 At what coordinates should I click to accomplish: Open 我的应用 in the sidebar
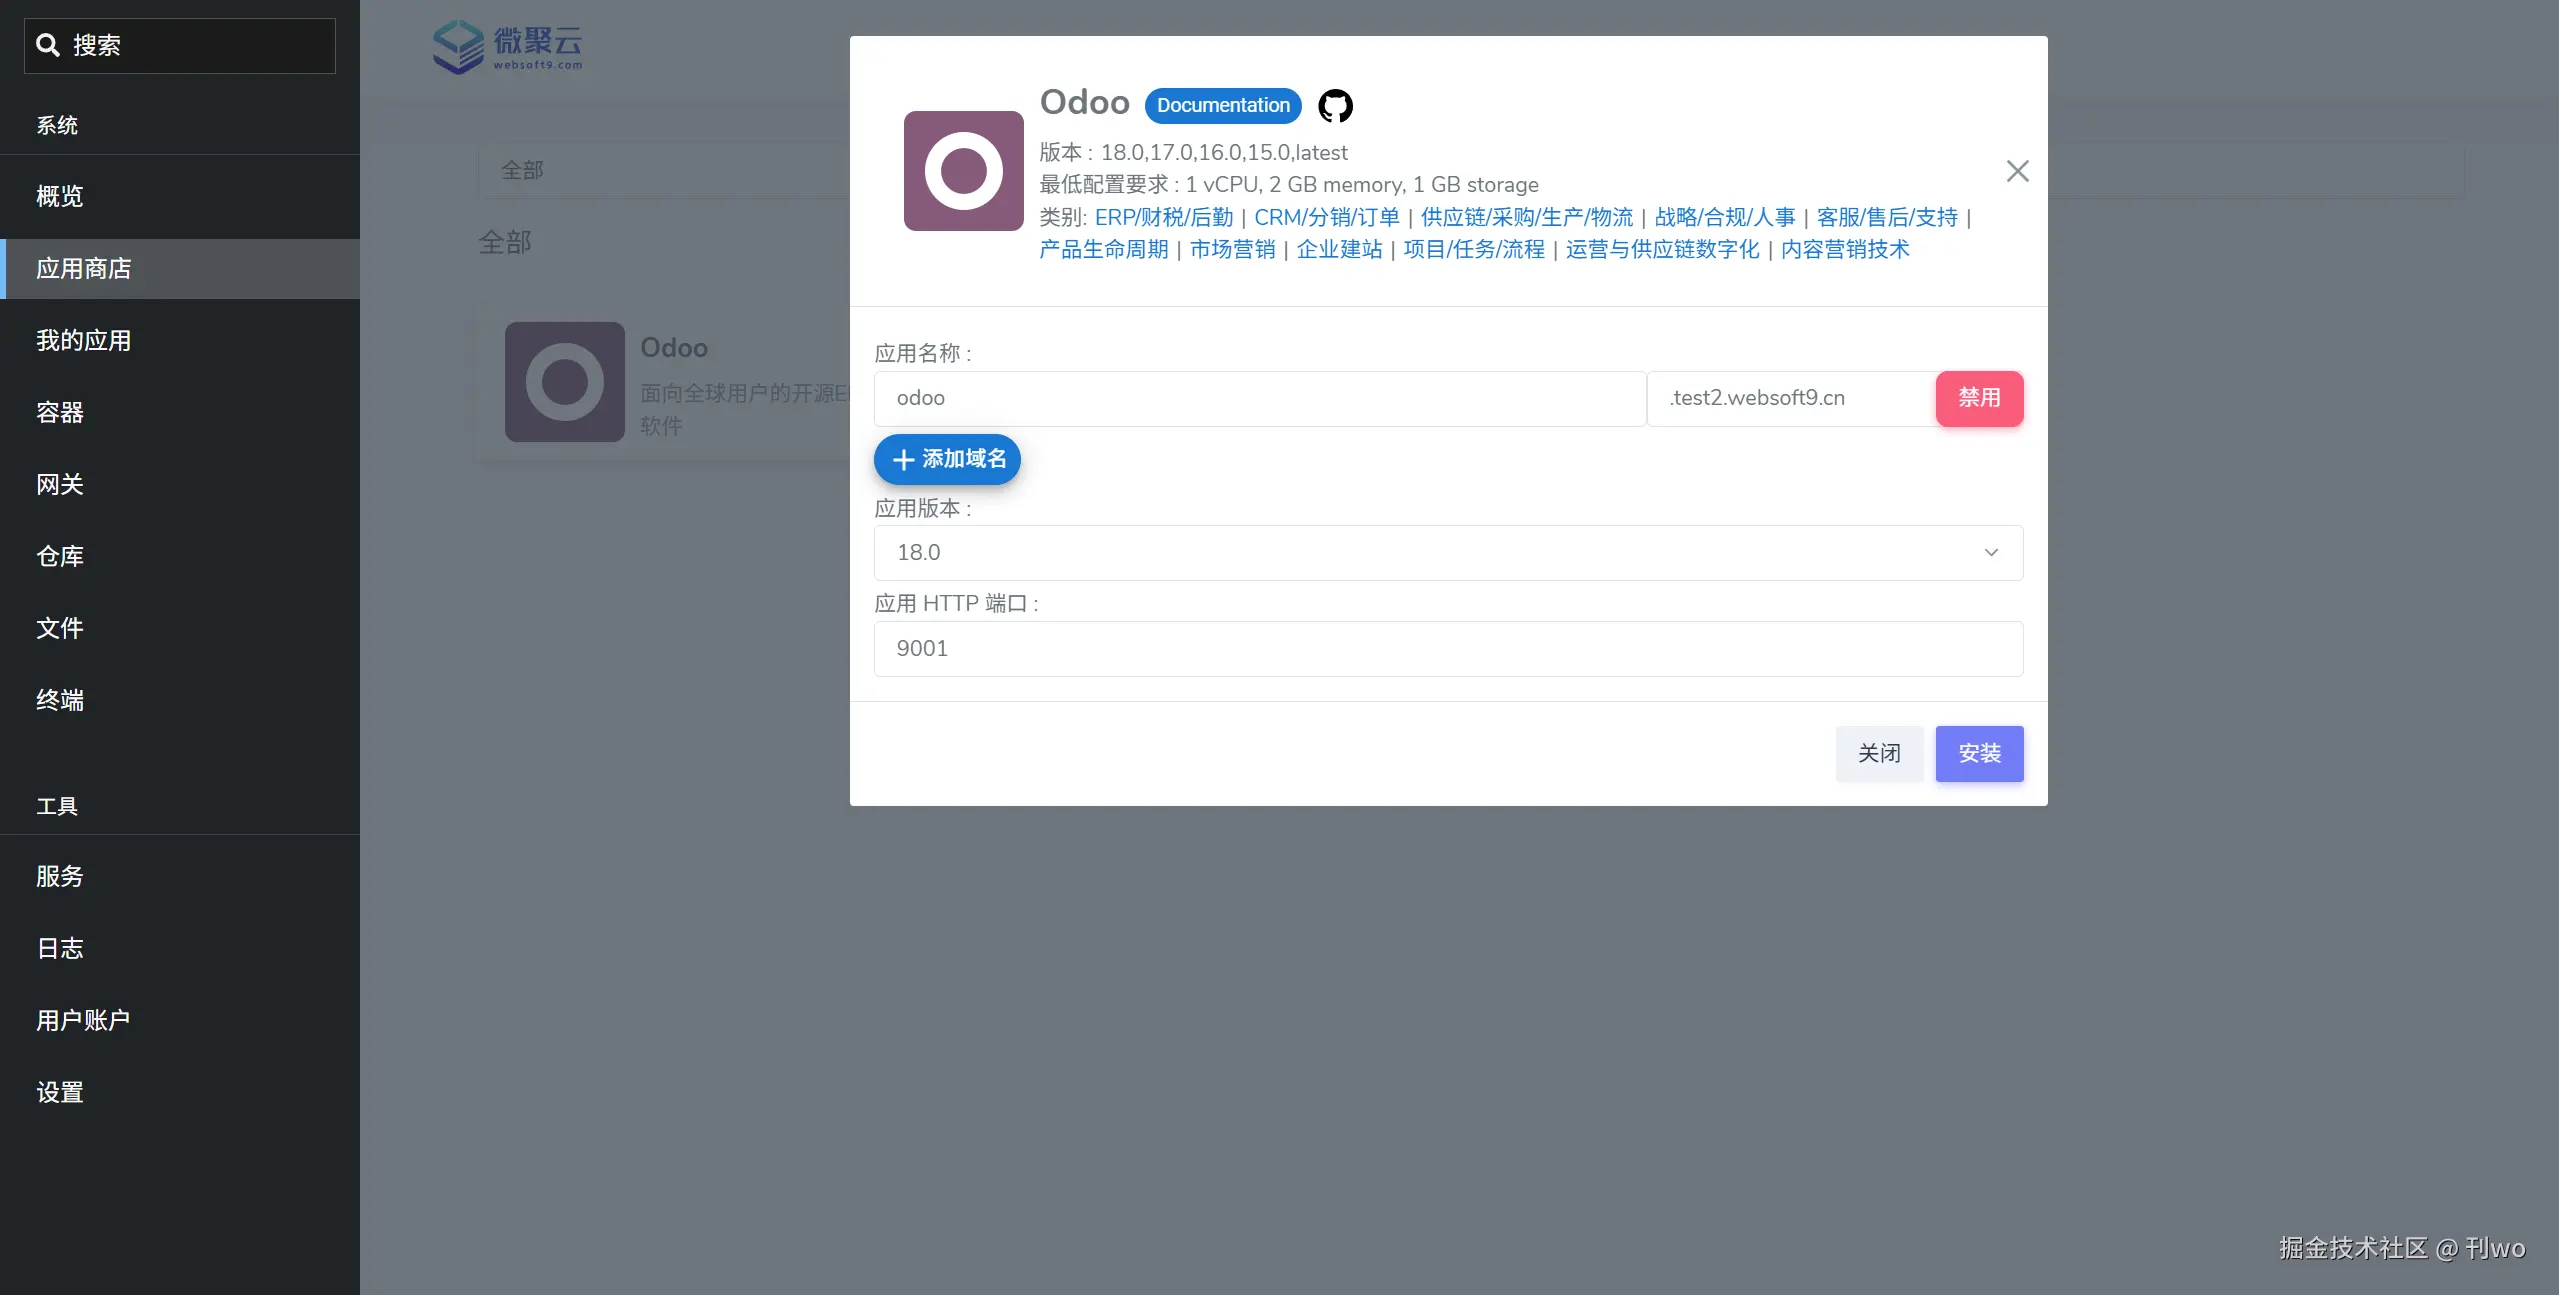(84, 341)
